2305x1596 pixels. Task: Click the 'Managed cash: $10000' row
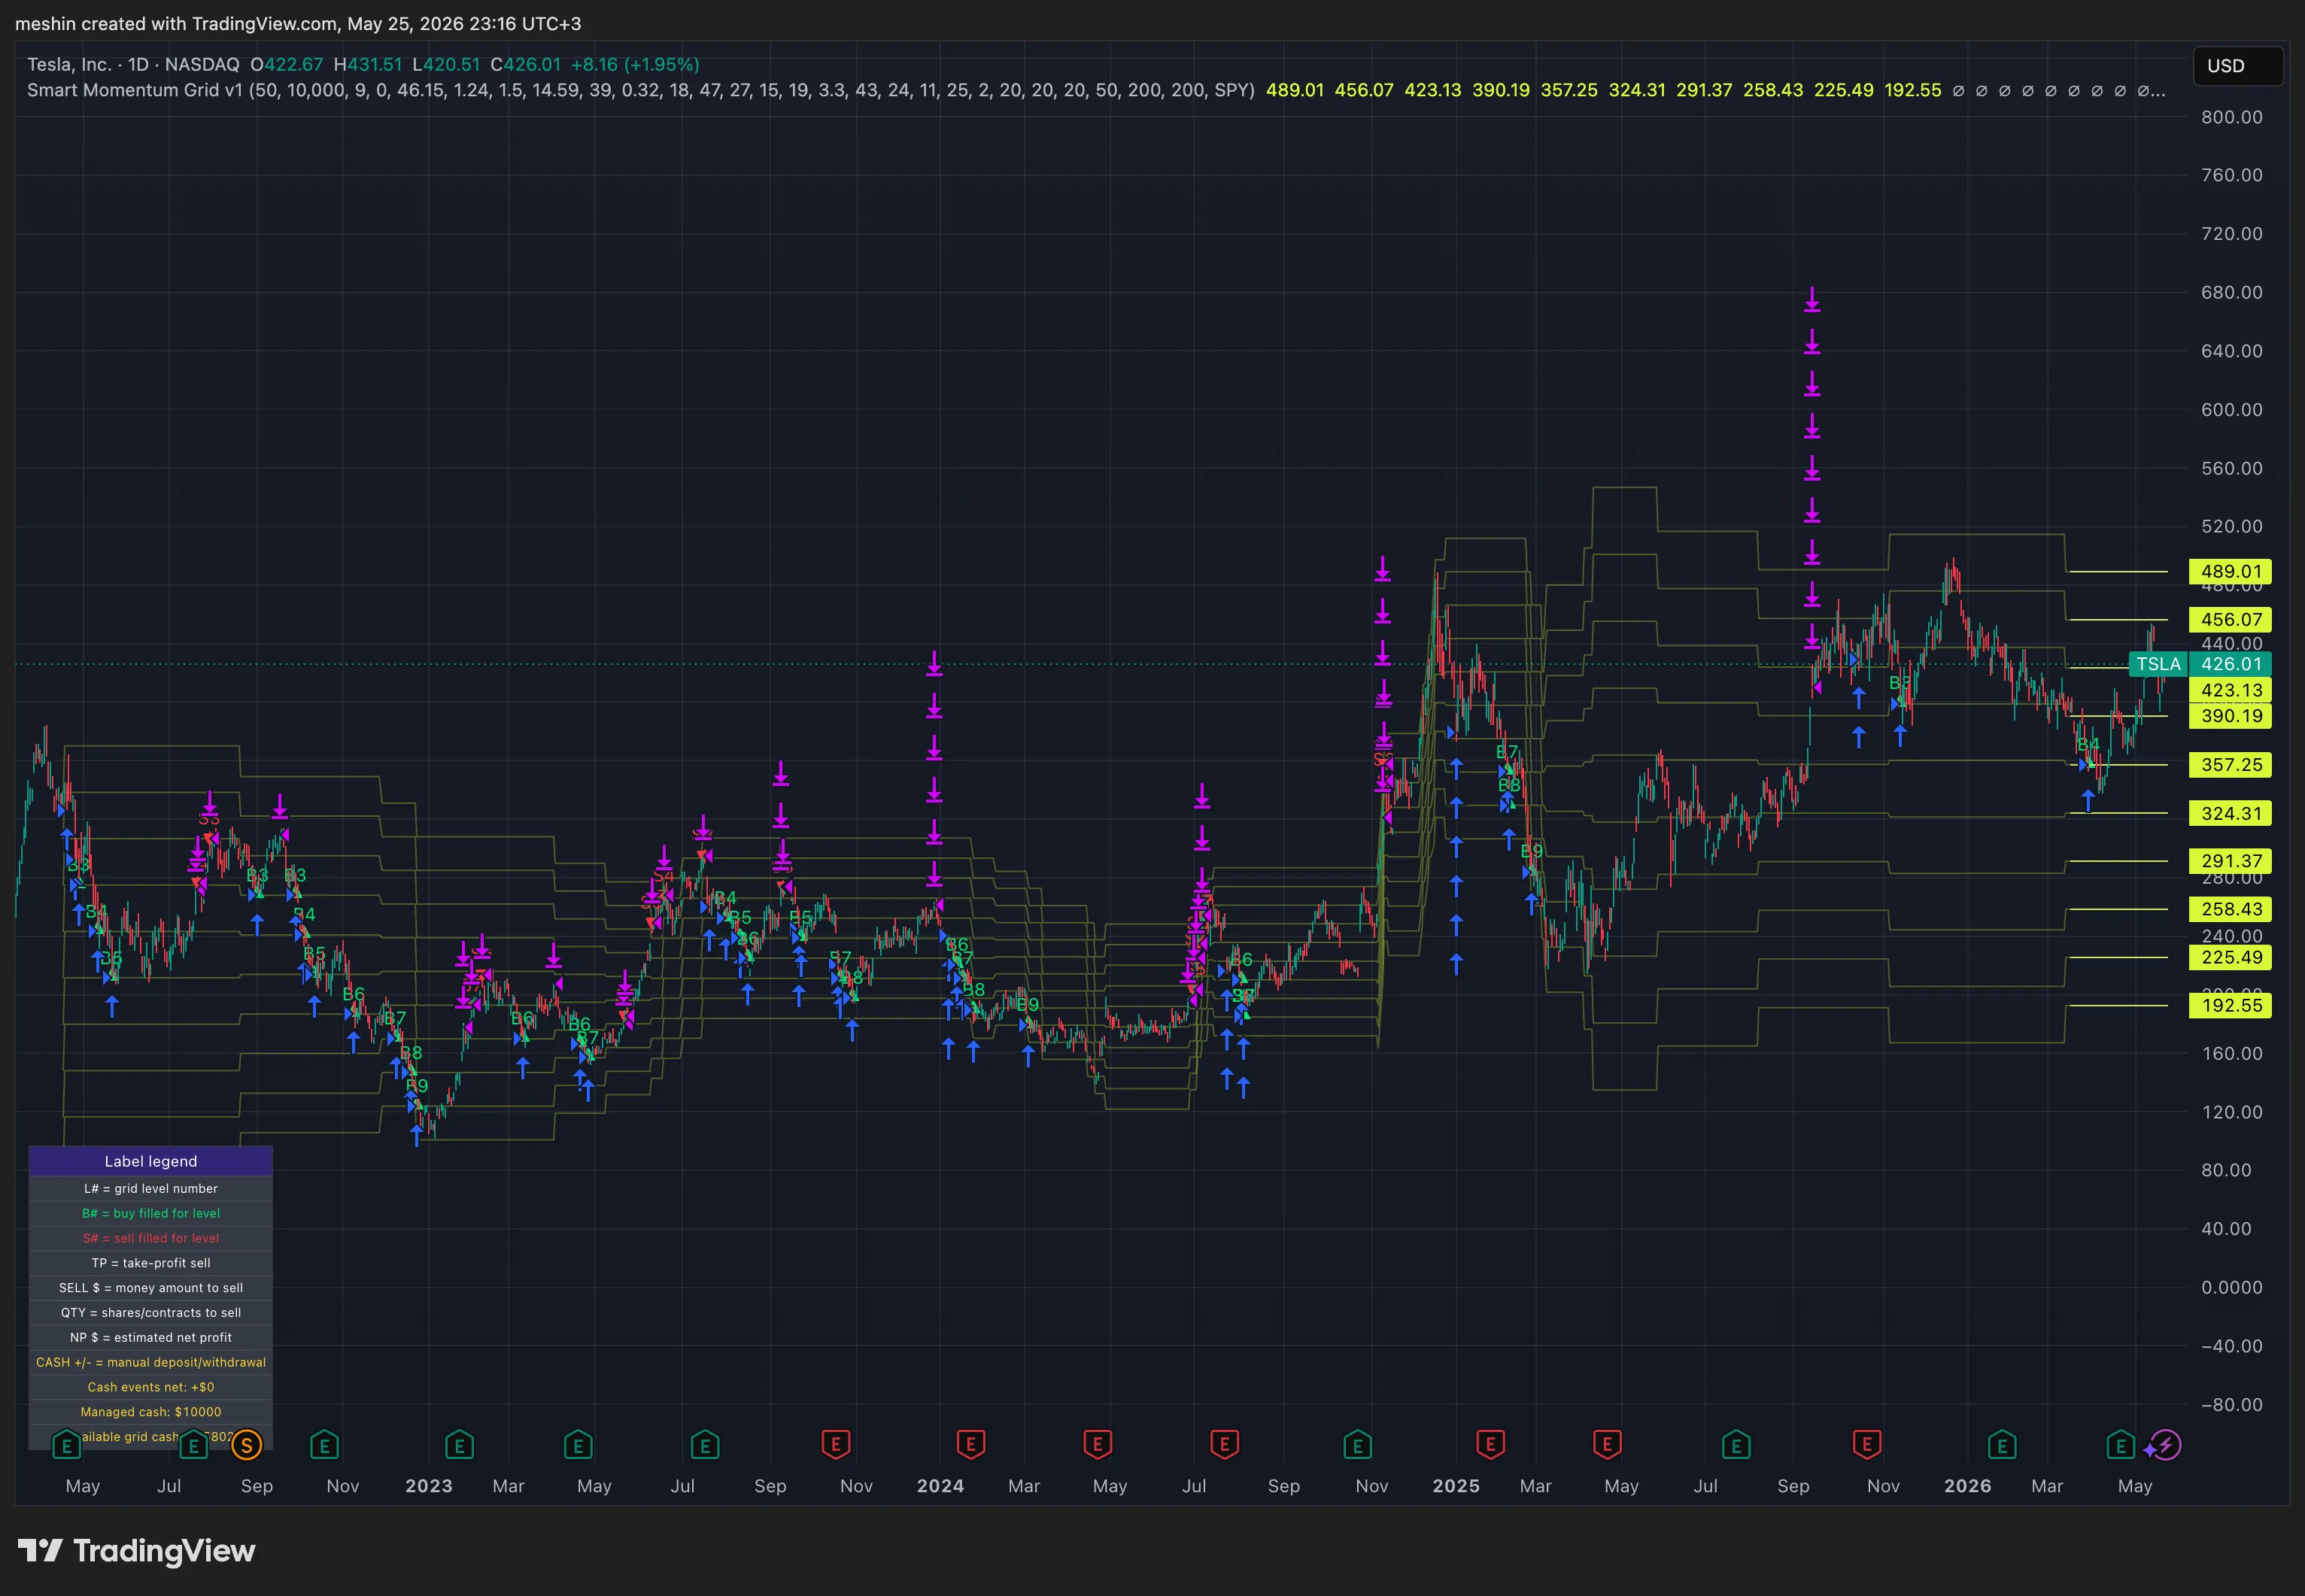click(x=151, y=1412)
